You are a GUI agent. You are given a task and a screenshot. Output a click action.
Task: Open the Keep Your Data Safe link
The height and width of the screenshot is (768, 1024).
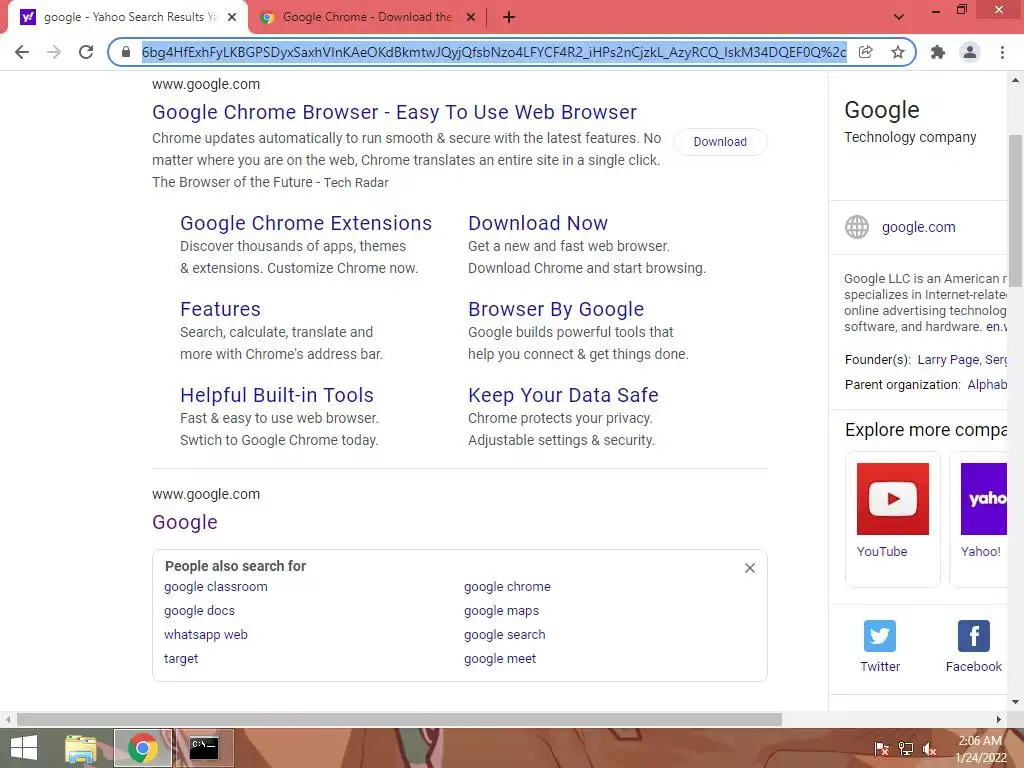(x=563, y=395)
